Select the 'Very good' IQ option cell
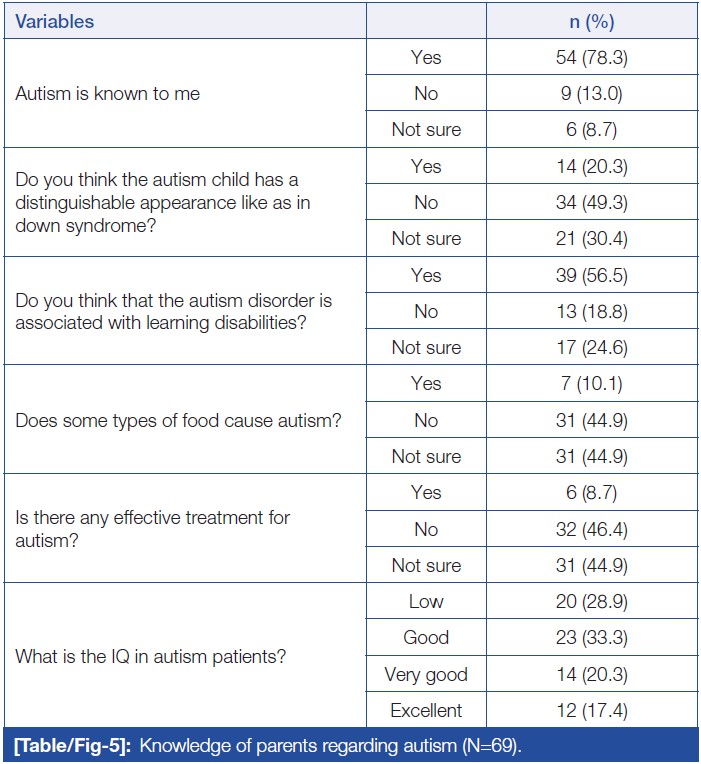This screenshot has height=764, width=701. [426, 675]
